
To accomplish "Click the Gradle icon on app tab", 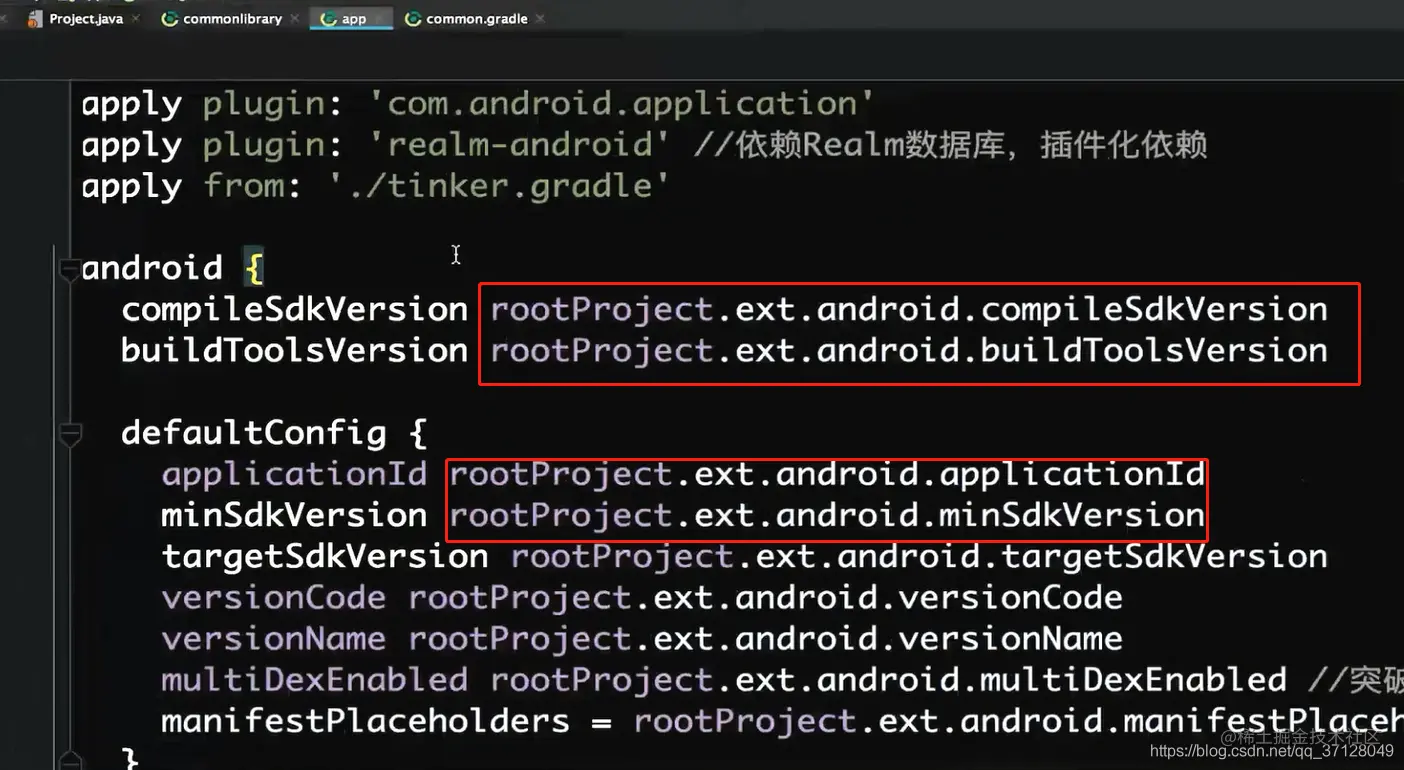I will (328, 19).
